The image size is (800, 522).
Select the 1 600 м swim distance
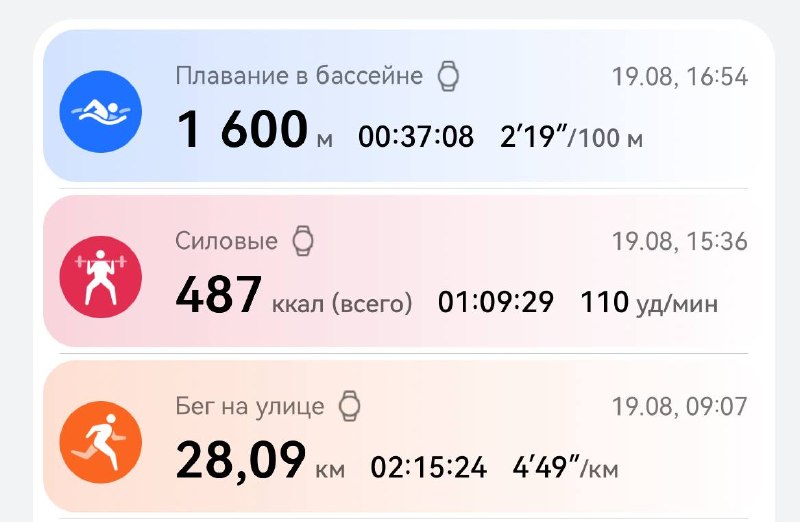[x=255, y=130]
